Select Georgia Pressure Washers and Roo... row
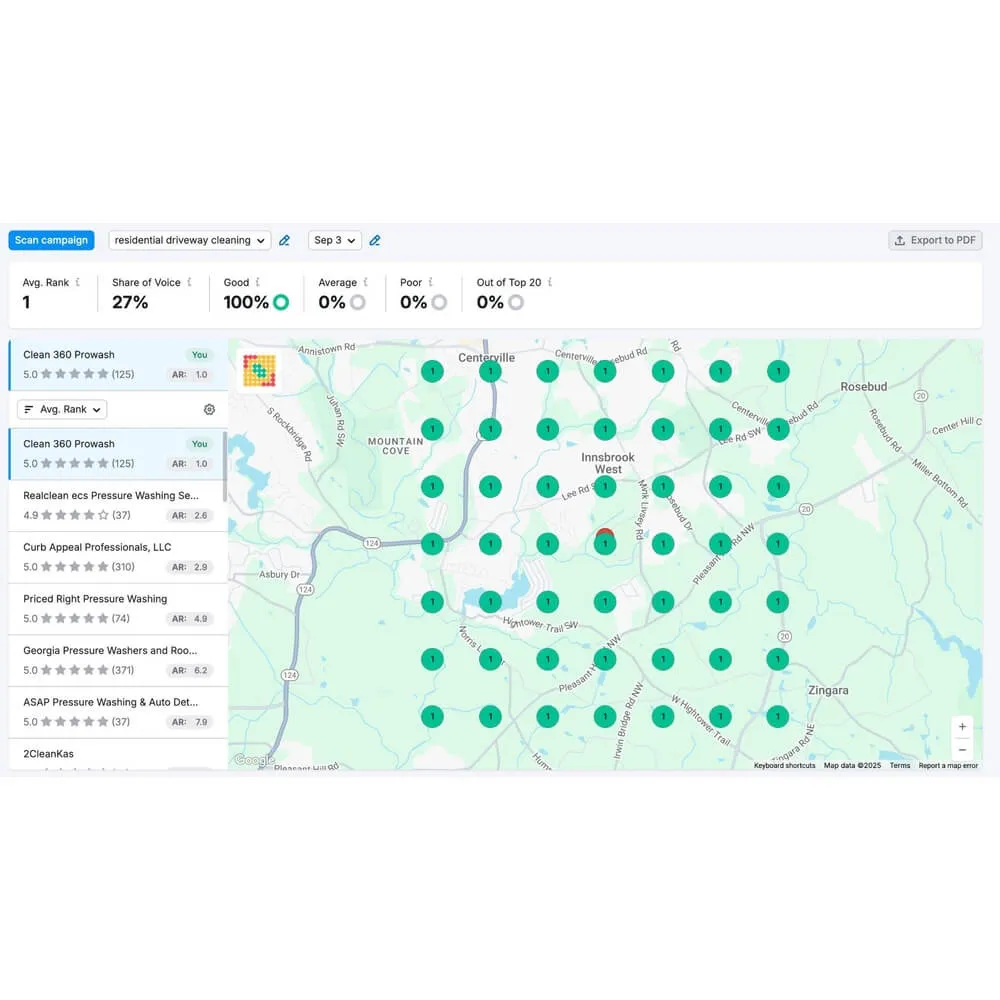Screen dimensions: 1000x1000 [117, 660]
